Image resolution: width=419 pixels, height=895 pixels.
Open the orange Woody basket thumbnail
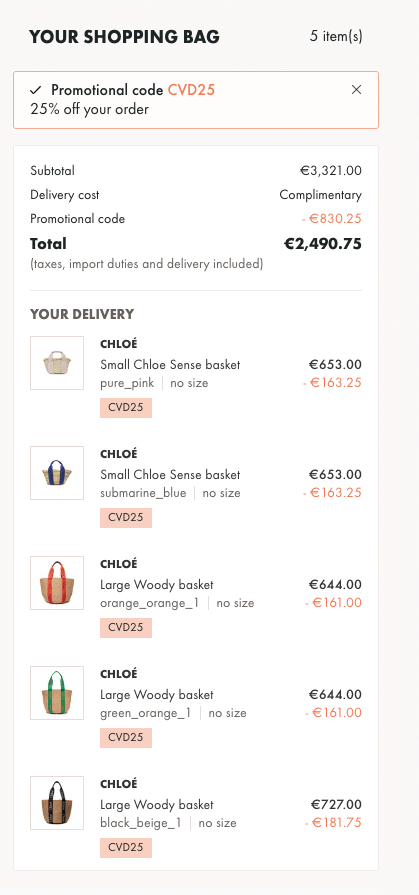coord(57,583)
